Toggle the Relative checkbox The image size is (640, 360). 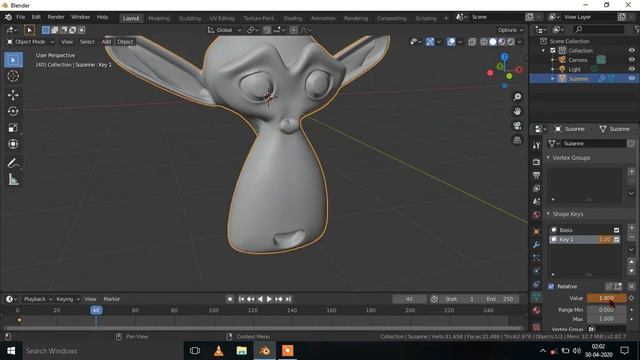[551, 287]
